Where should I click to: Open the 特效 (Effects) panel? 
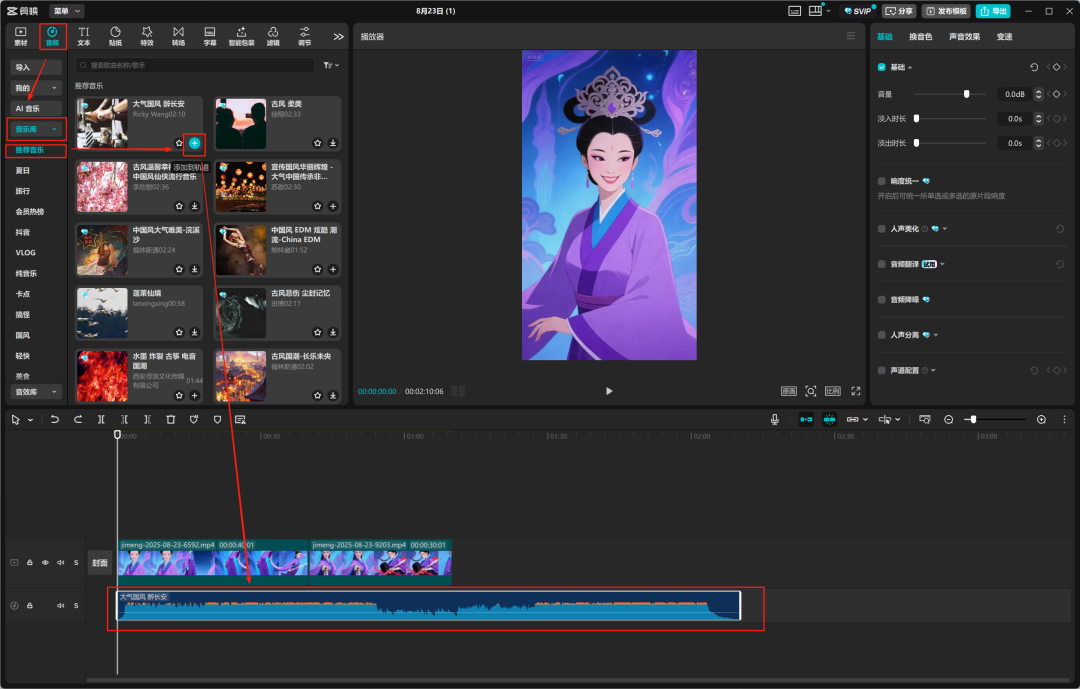coord(146,36)
